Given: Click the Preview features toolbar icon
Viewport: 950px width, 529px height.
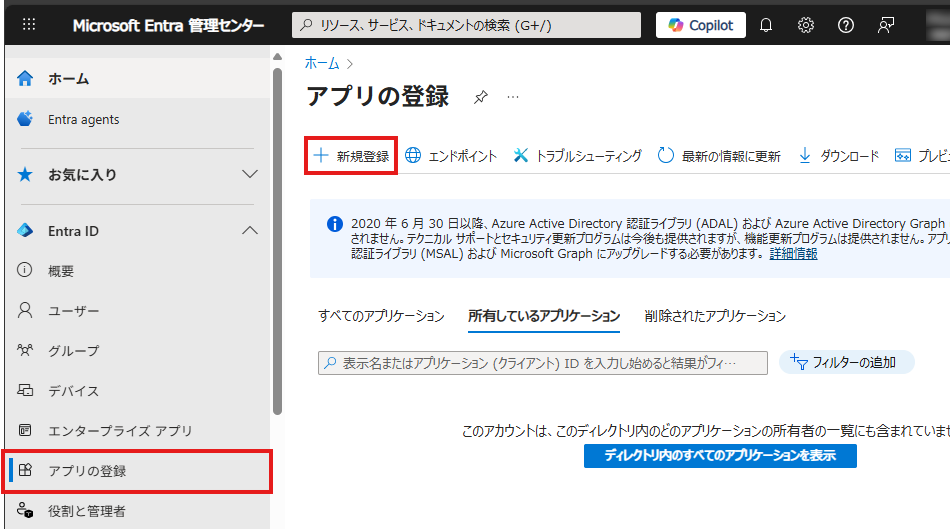Looking at the screenshot, I should pyautogui.click(x=903, y=156).
